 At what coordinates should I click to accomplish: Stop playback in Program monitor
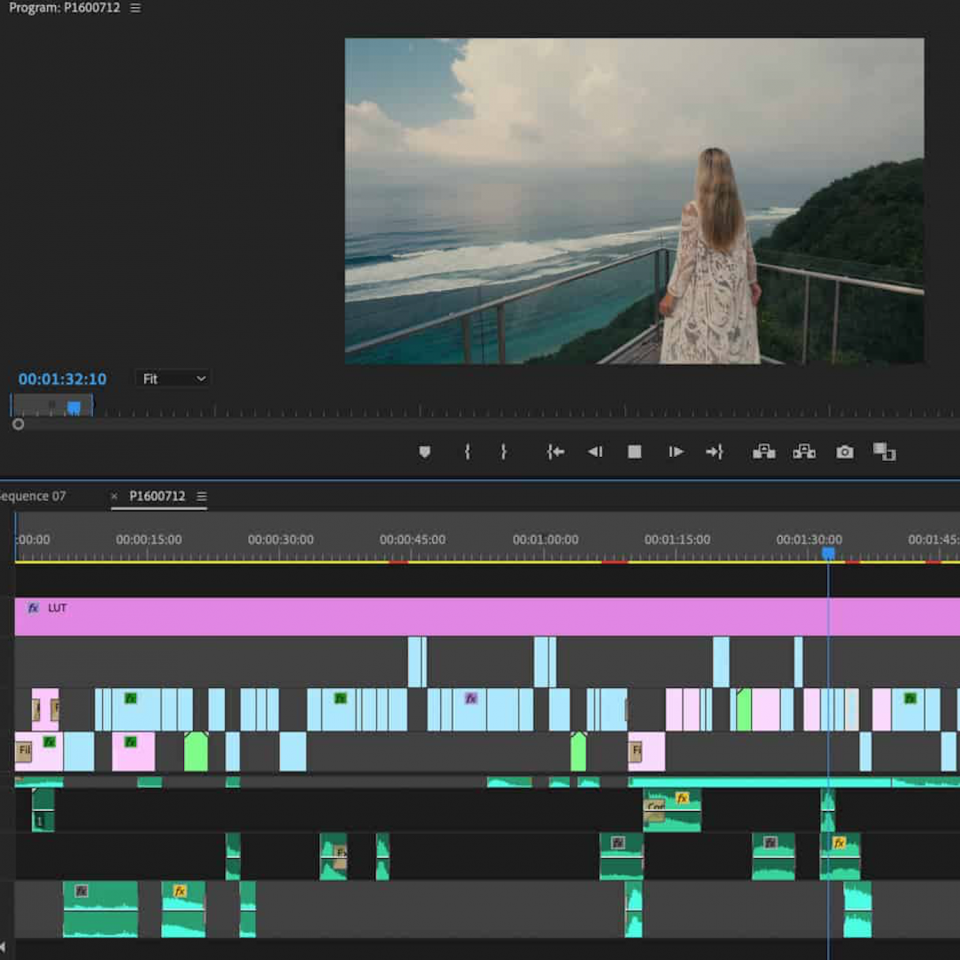click(x=634, y=452)
